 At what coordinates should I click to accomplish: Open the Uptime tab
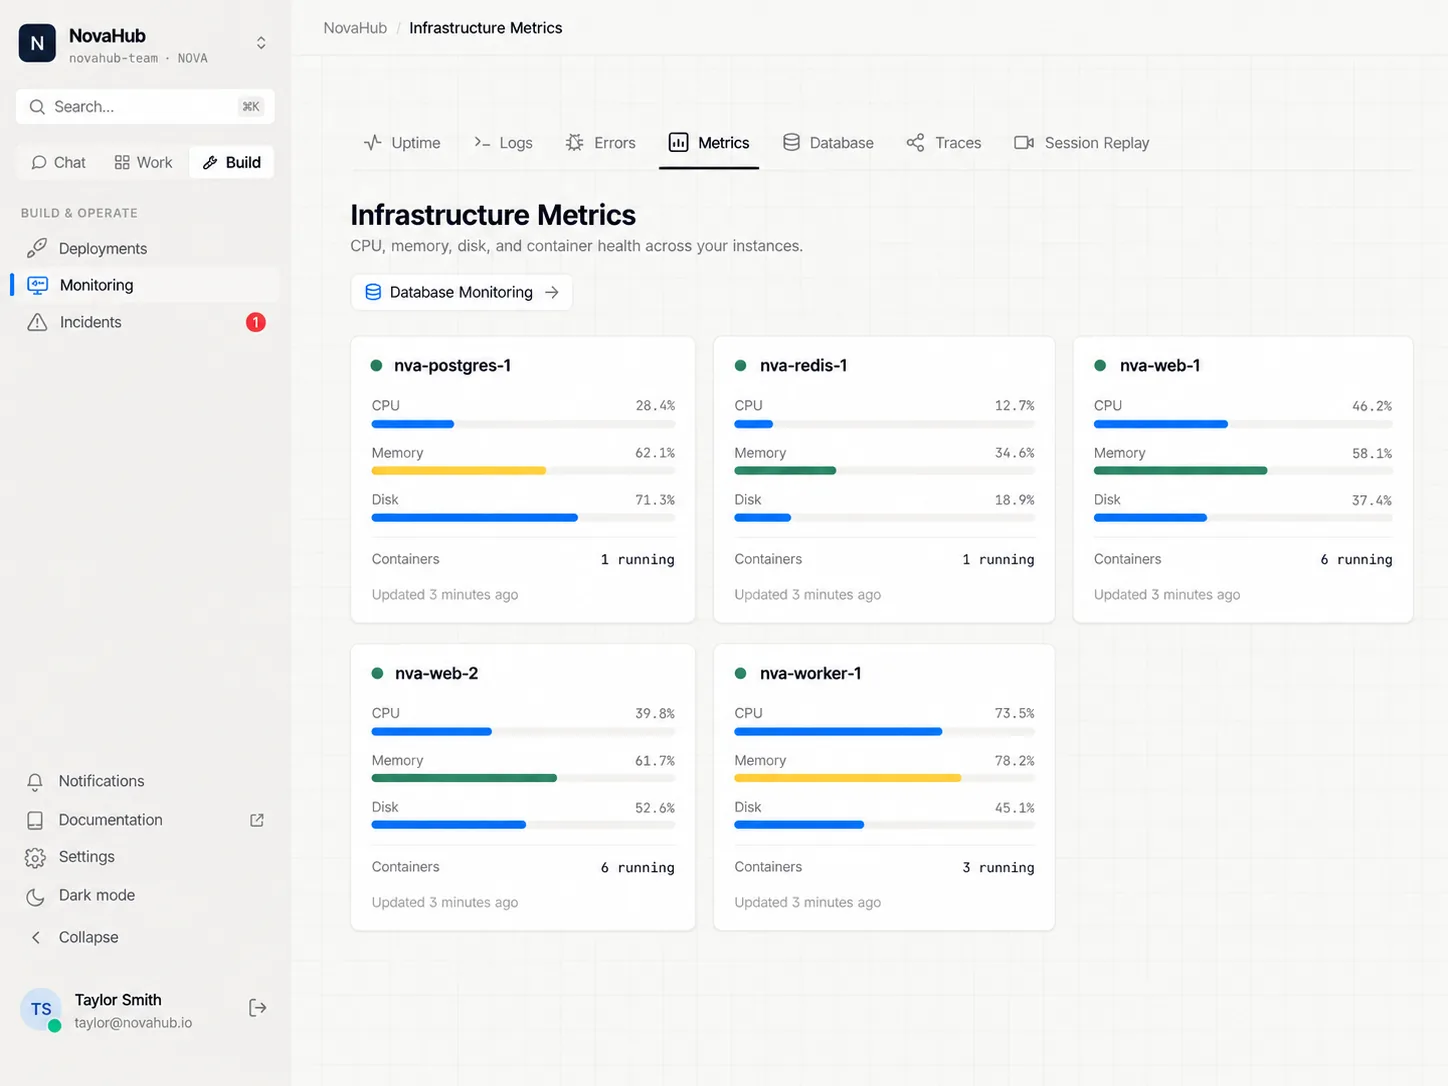(402, 143)
